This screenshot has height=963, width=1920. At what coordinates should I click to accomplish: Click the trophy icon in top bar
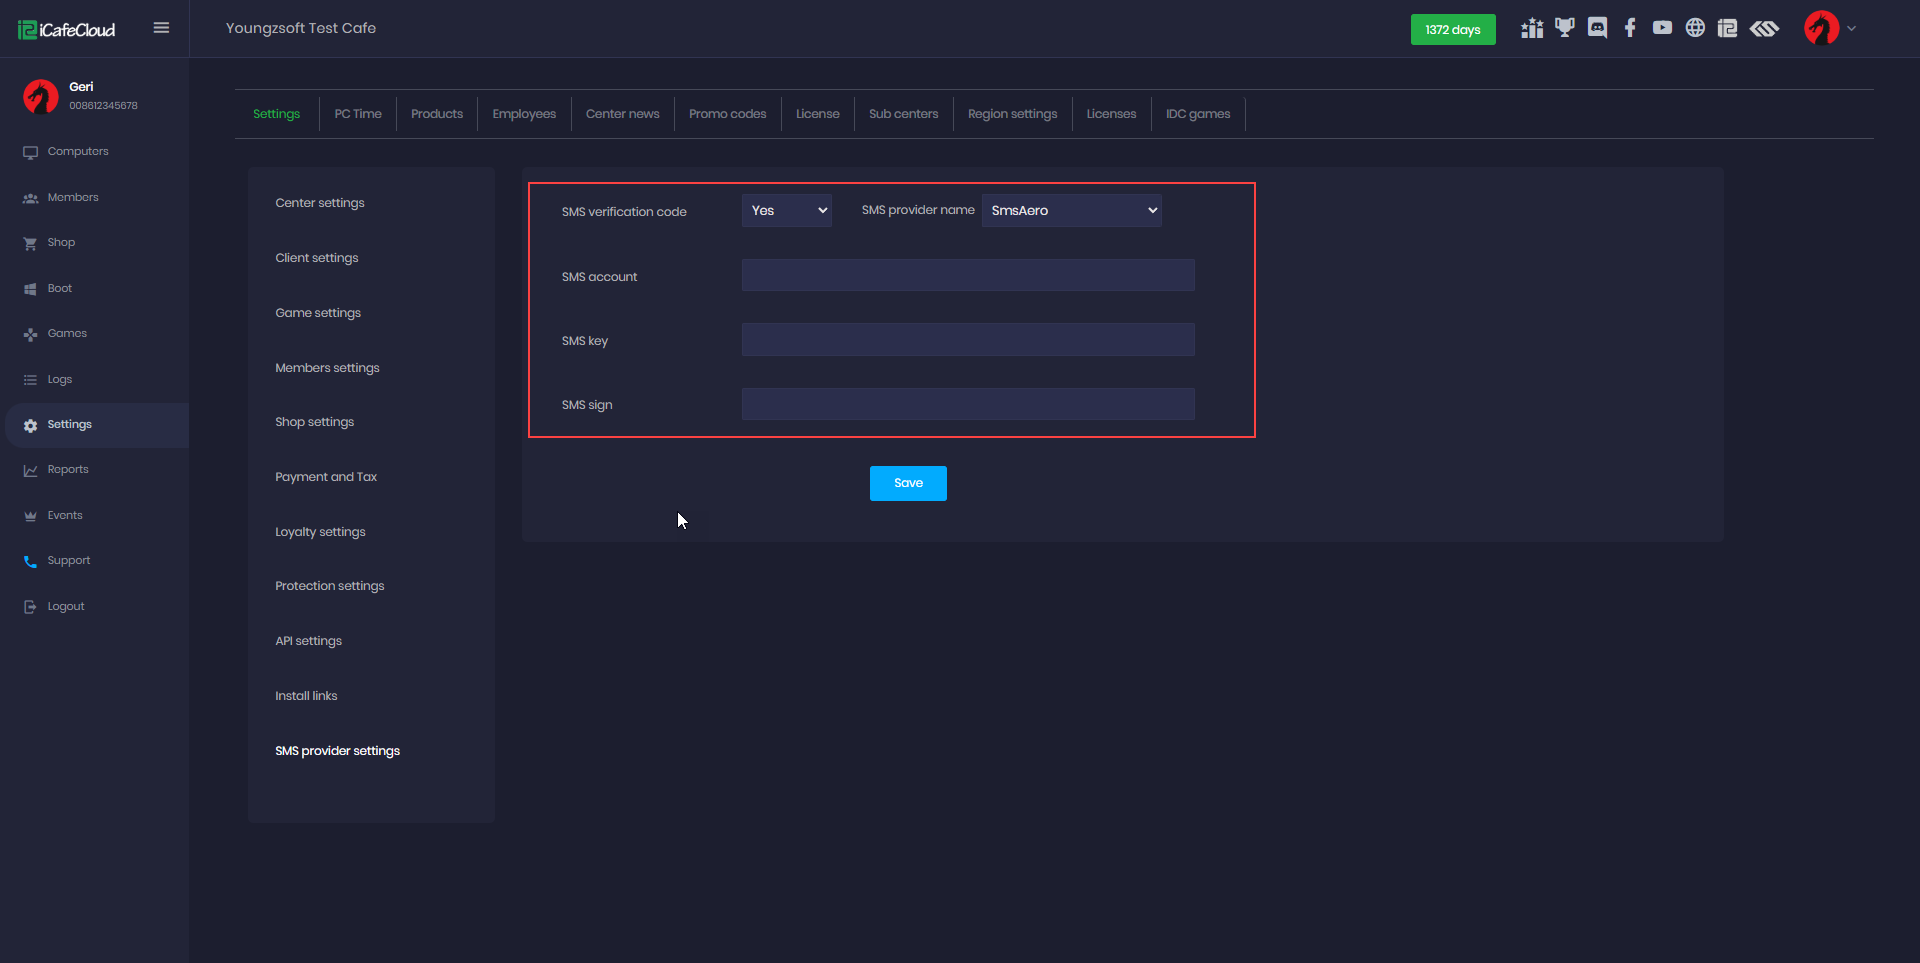[x=1564, y=28]
